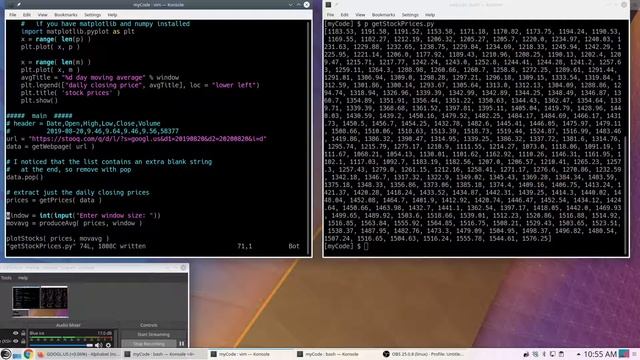640x360 pixels.
Task: Click the 'plt.show()' line in vim
Action: pos(39,100)
